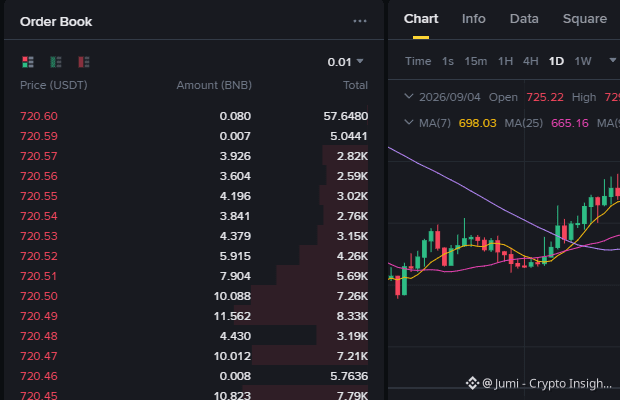
Task: Open the Square tab
Action: [x=584, y=19]
